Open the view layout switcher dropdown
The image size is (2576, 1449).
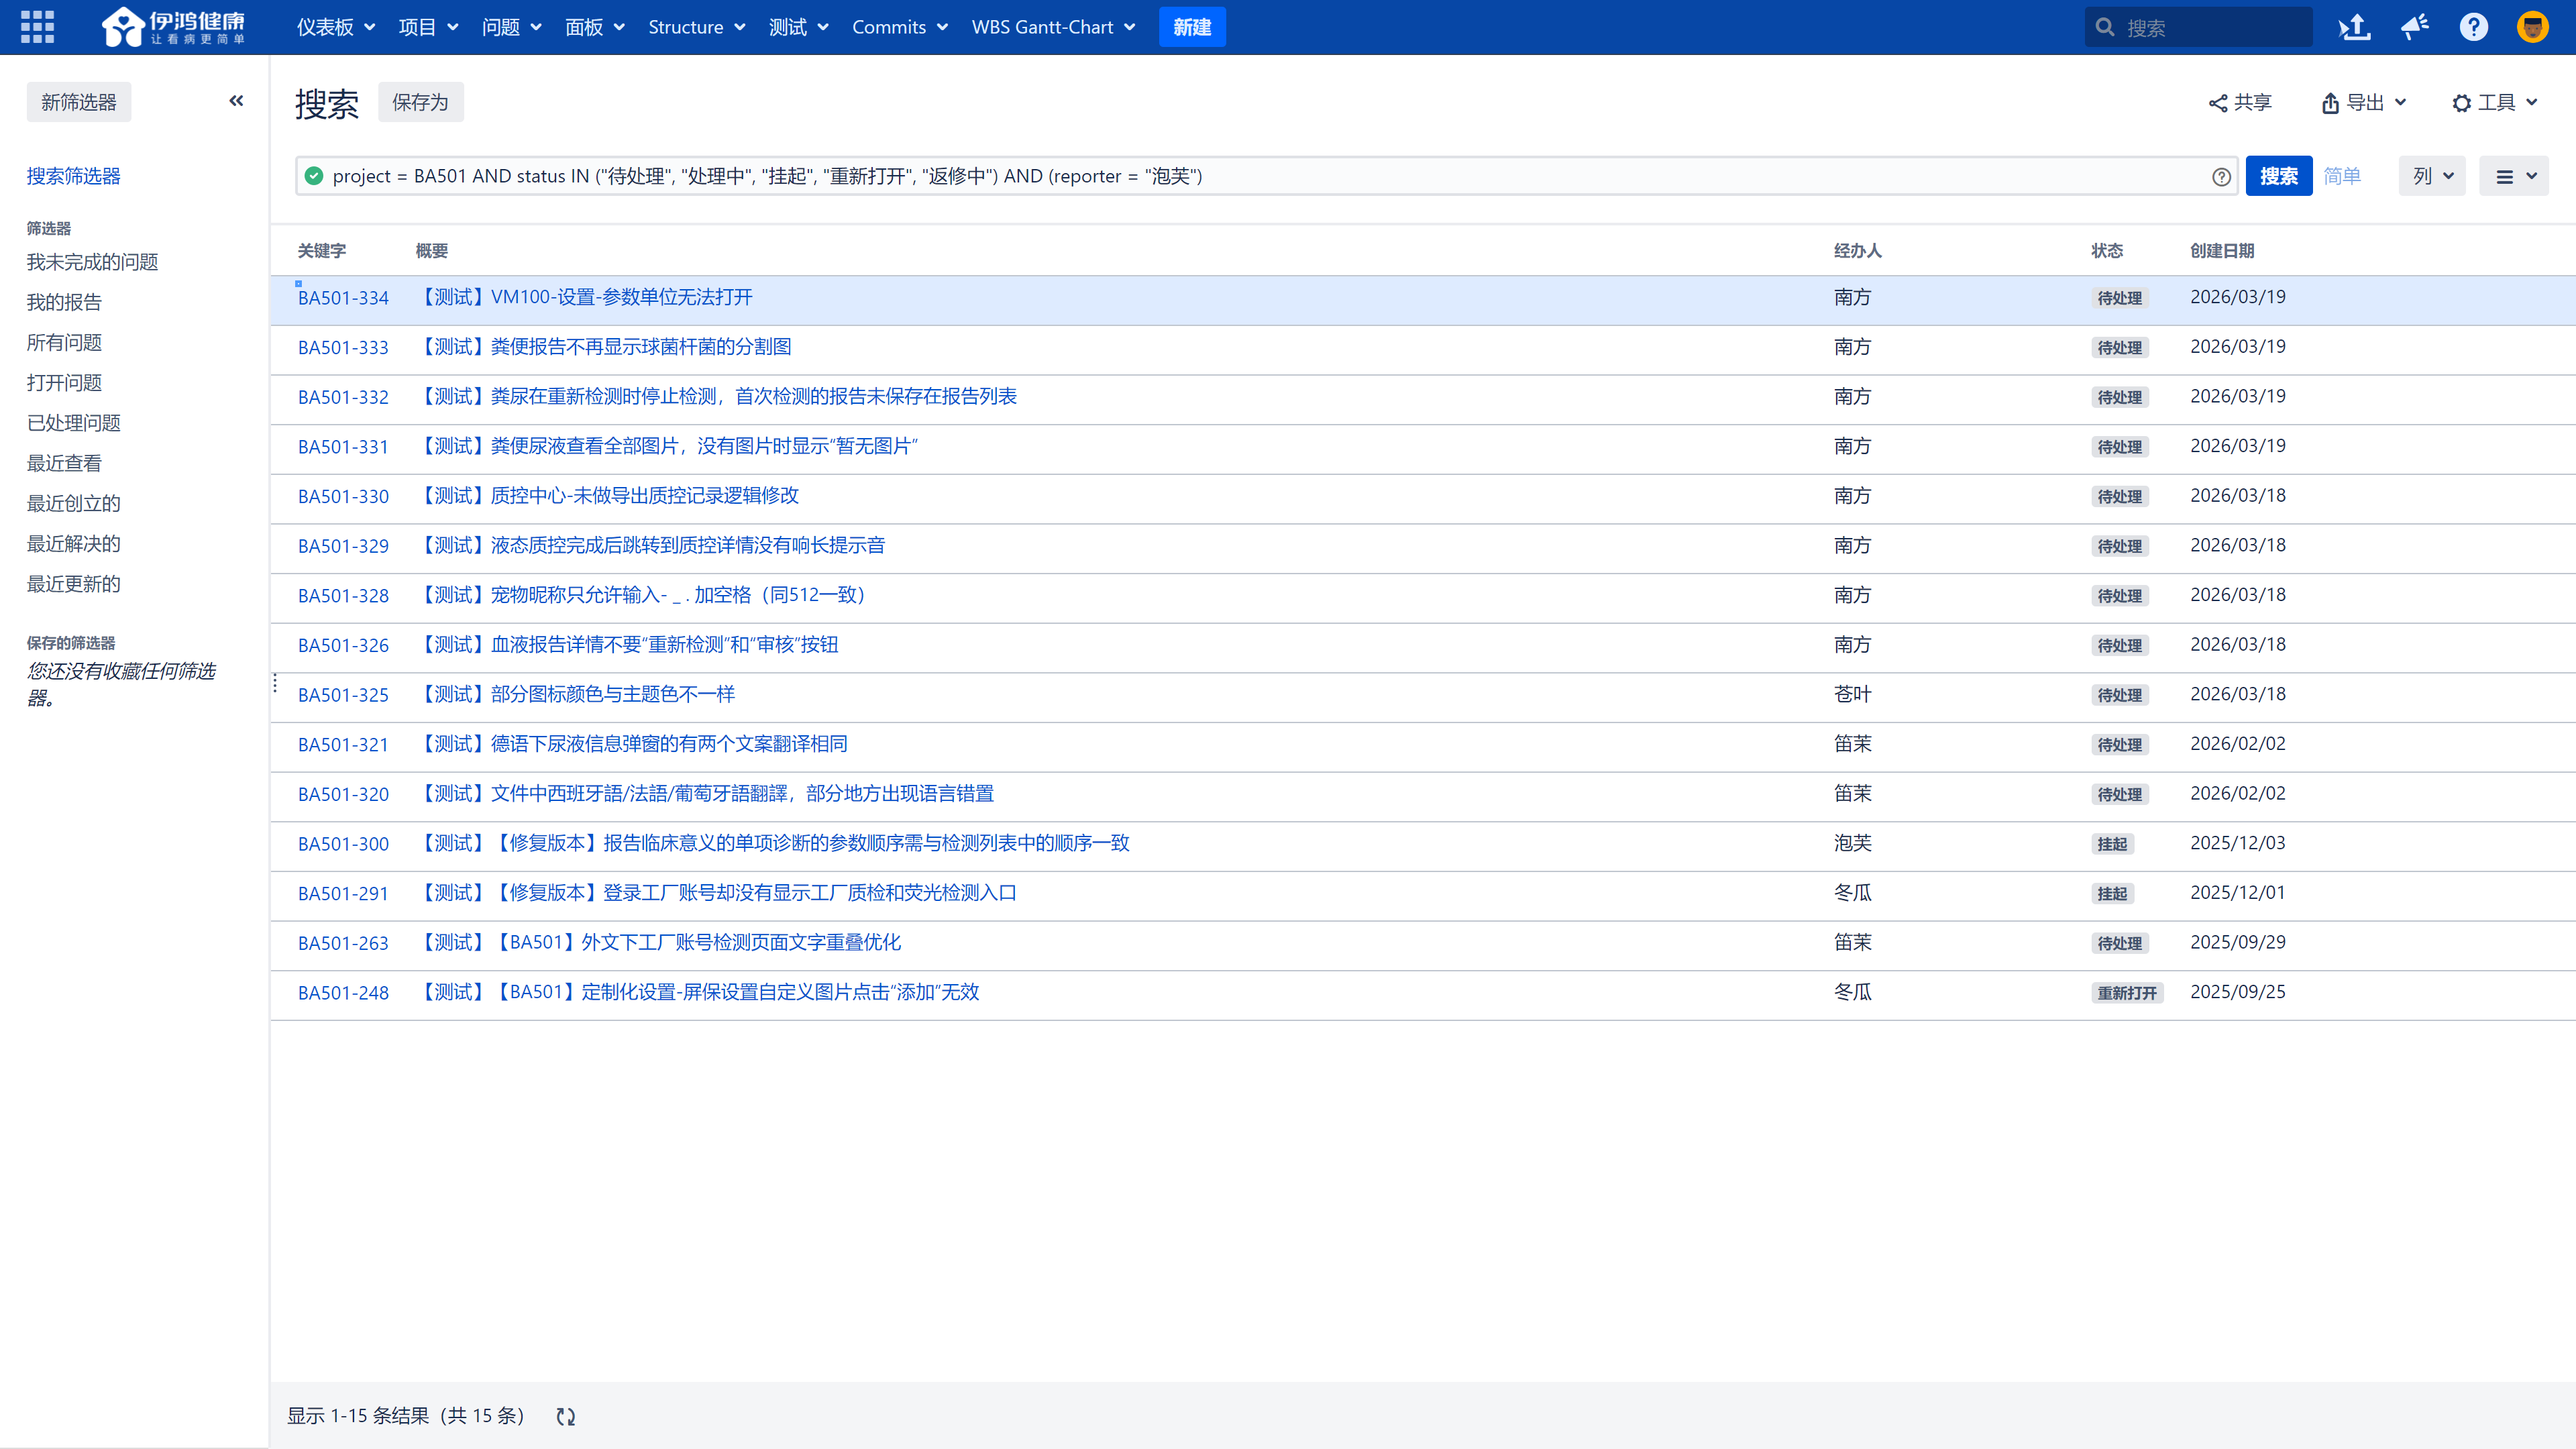pyautogui.click(x=2514, y=176)
